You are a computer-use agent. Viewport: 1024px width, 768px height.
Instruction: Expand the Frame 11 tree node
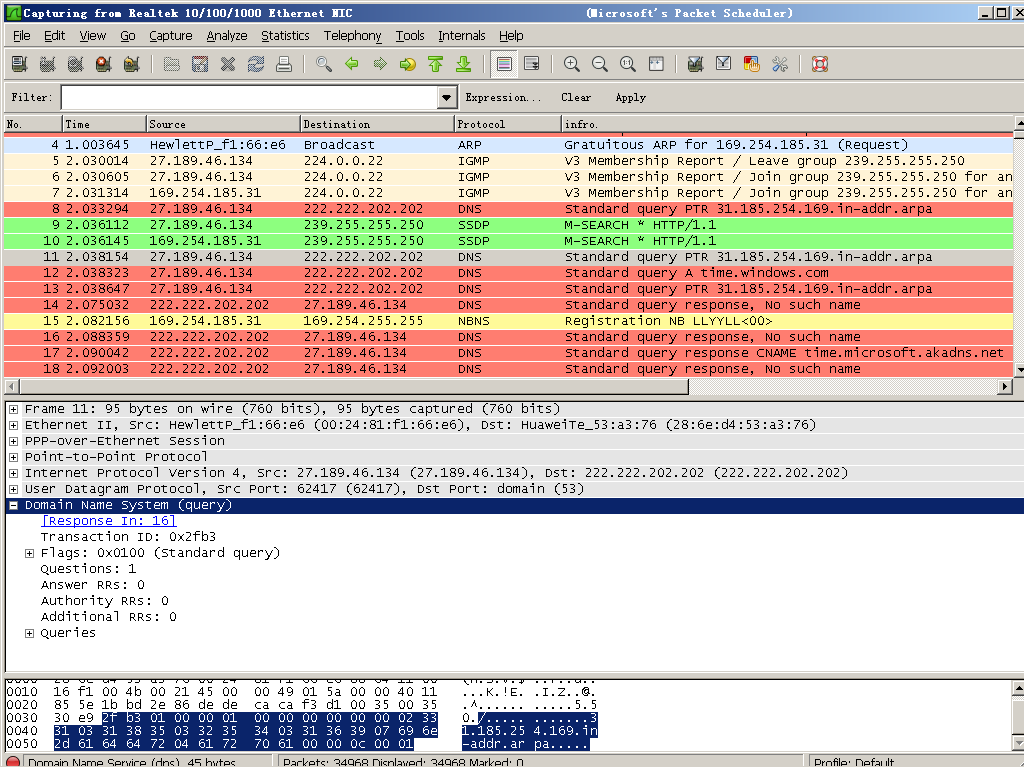pyautogui.click(x=13, y=409)
